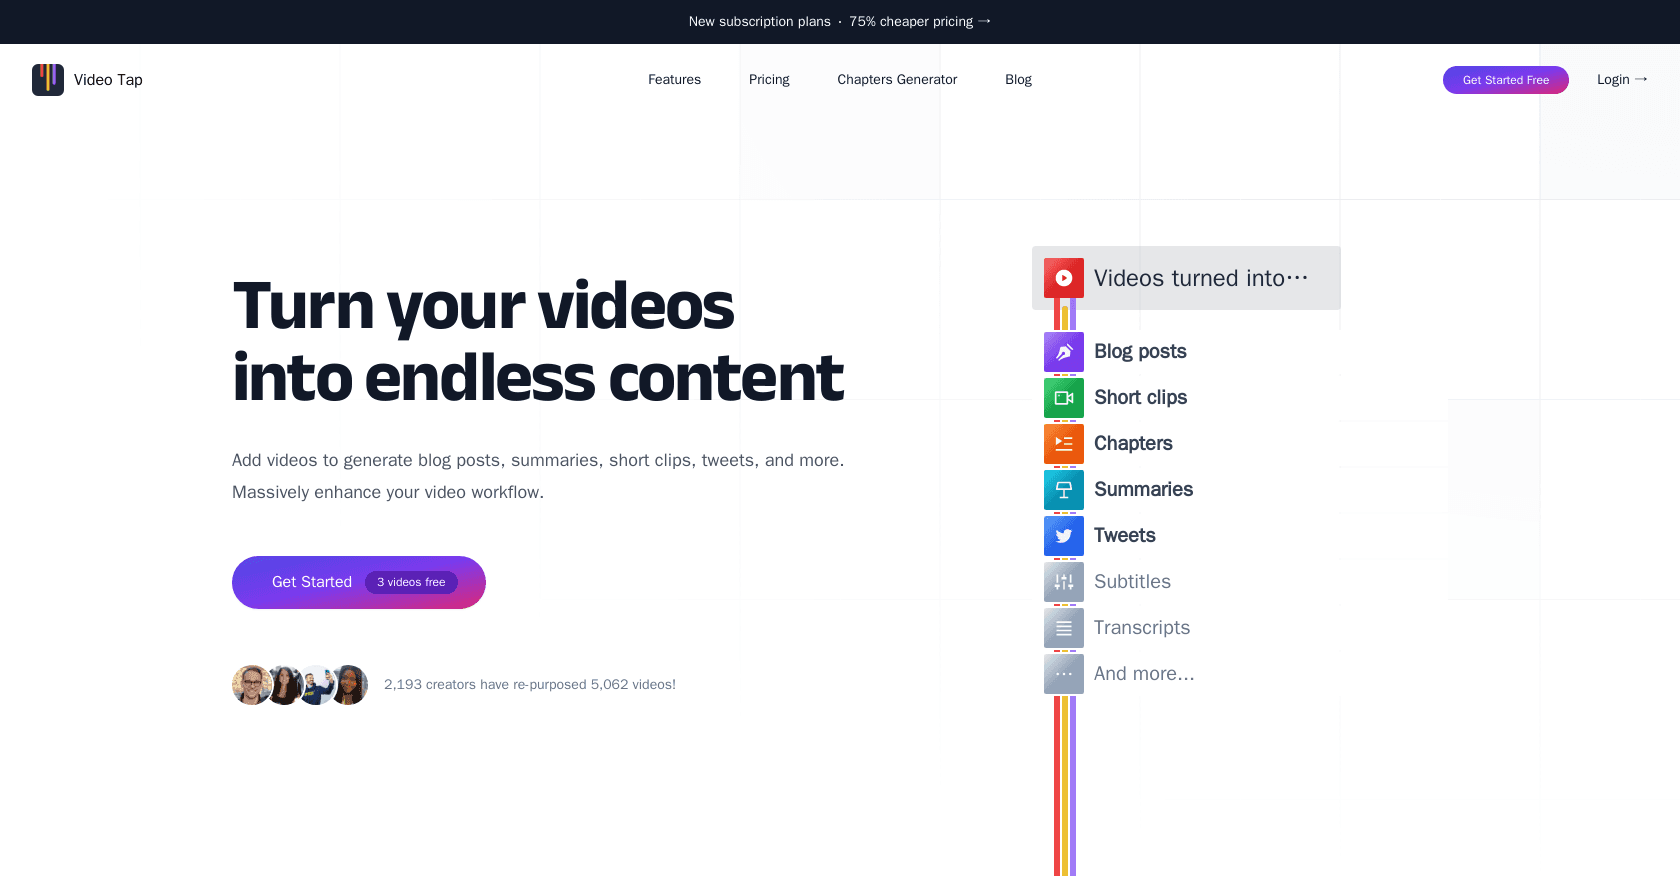The image size is (1680, 876).
Task: Click the red play icon beside Videos turned into
Action: pos(1064,278)
